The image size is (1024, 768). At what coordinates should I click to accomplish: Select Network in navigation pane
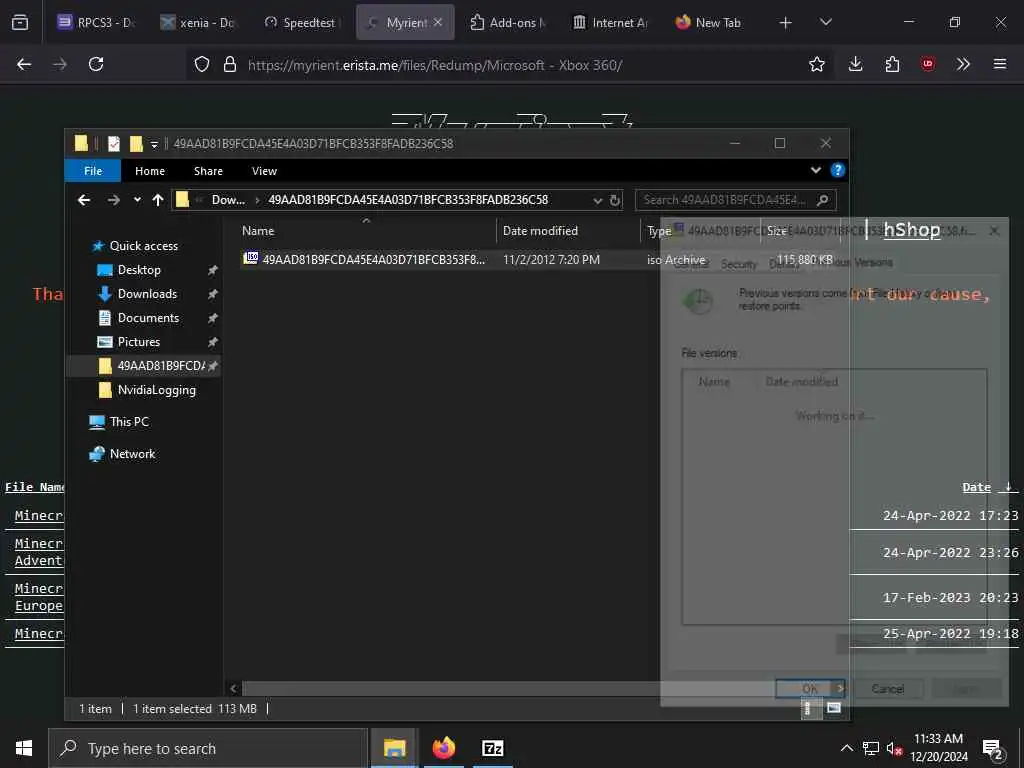[133, 454]
